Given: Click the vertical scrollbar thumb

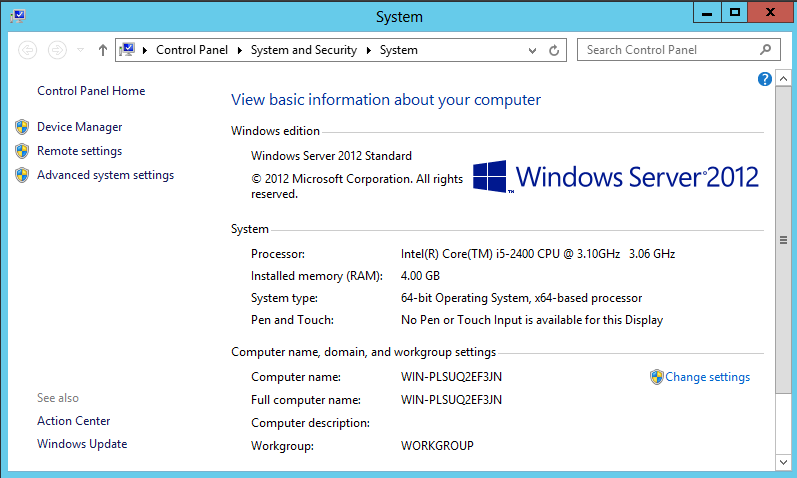Looking at the screenshot, I should point(783,240).
